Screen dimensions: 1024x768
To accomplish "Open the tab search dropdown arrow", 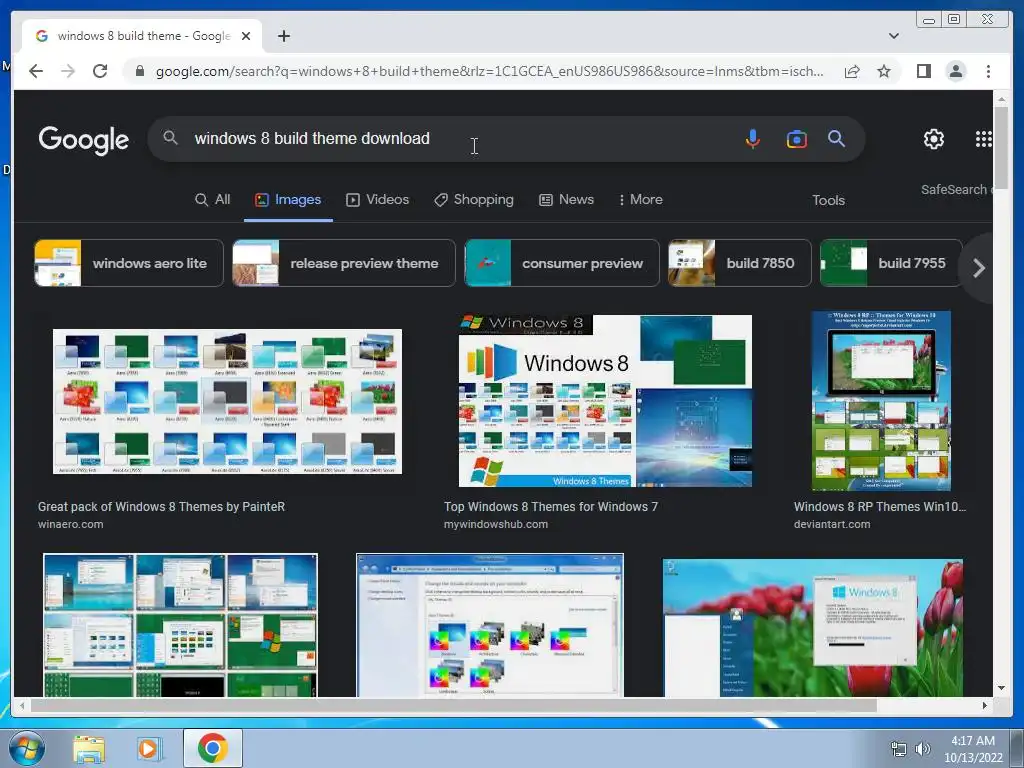I will (893, 36).
